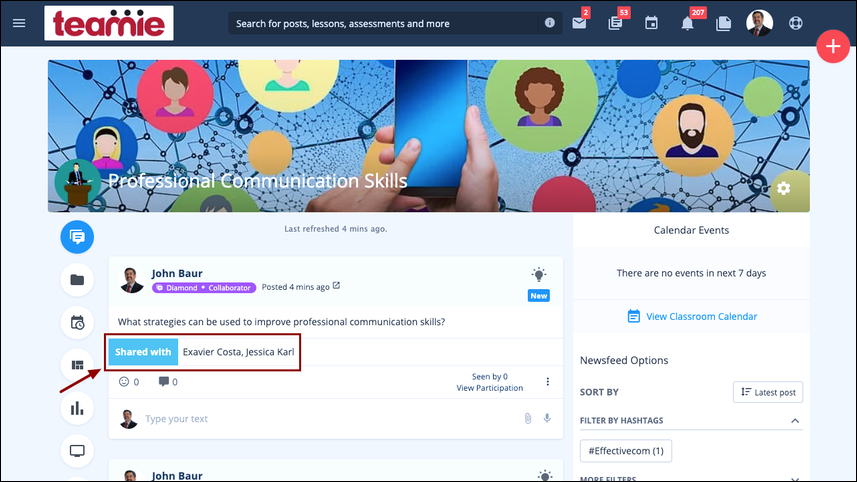The width and height of the screenshot is (857, 482).
Task: Click Exavier Costa, Jessica Karl names
Action: click(238, 352)
